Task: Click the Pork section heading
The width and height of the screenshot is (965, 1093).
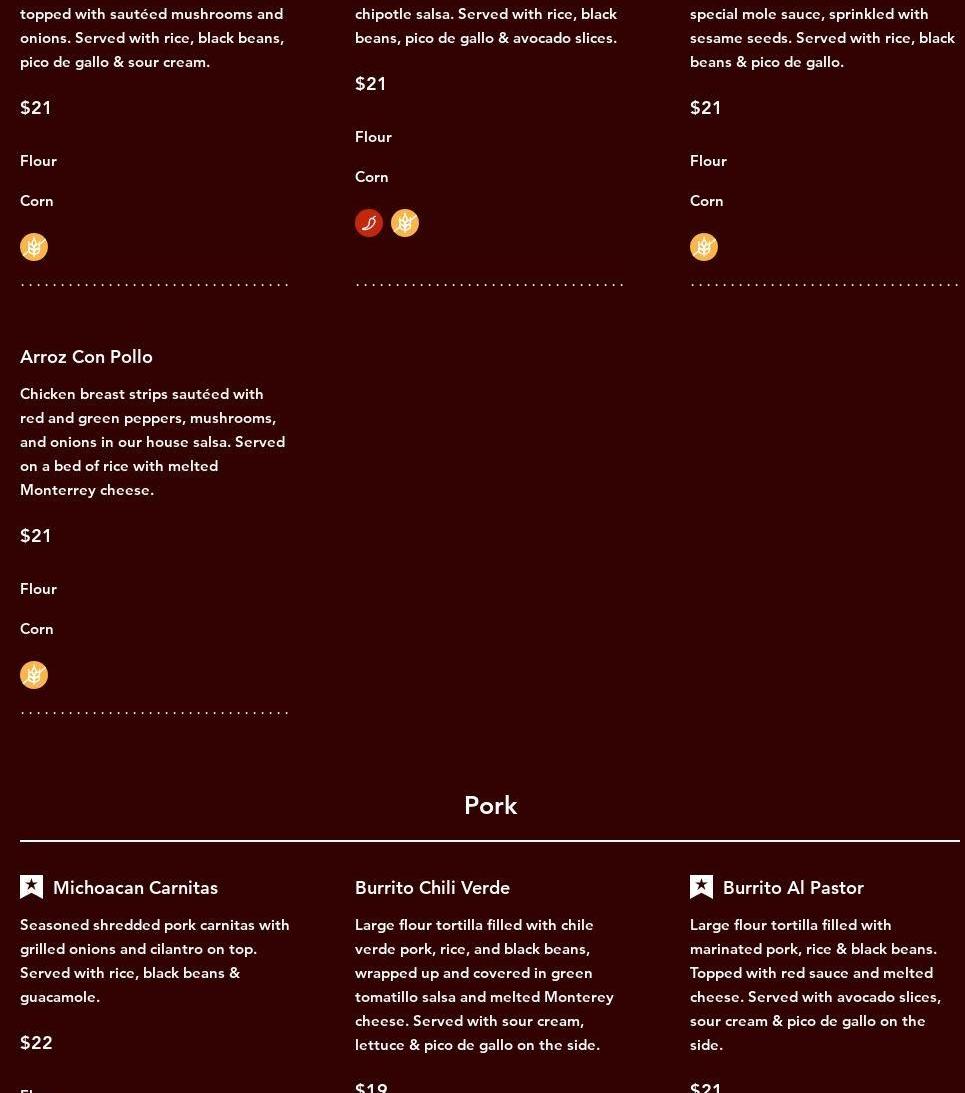Action: point(490,806)
